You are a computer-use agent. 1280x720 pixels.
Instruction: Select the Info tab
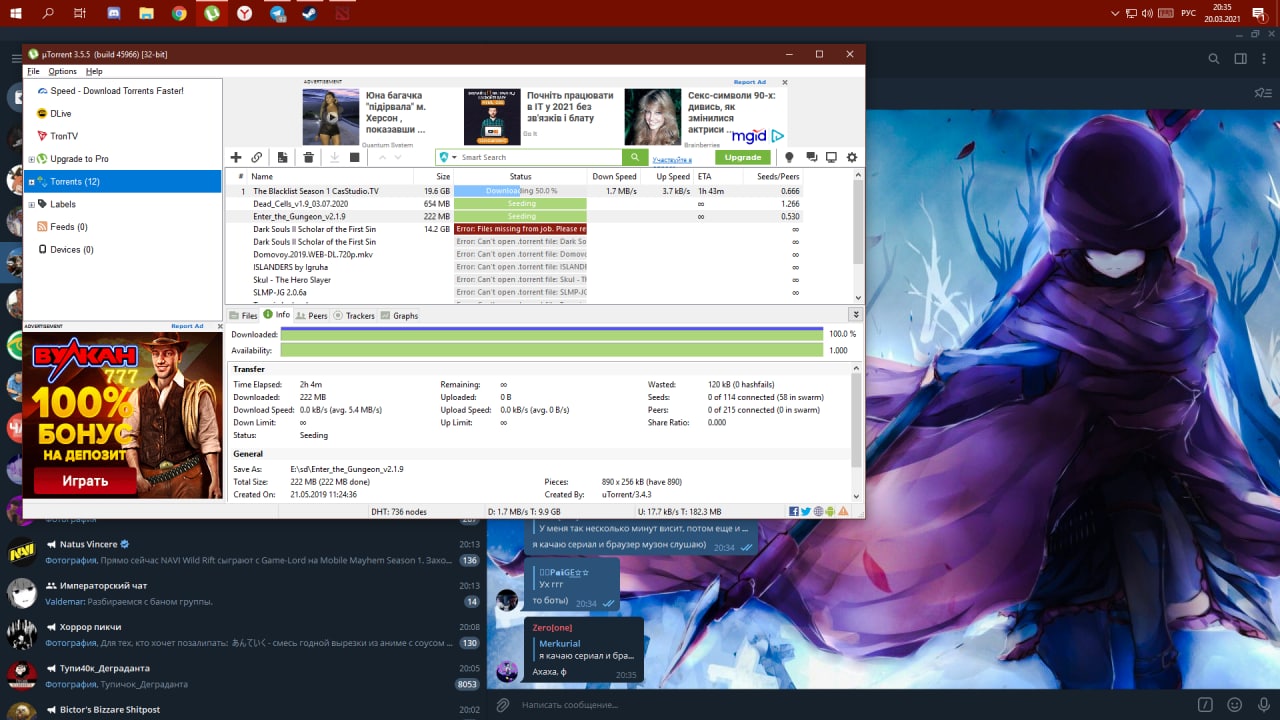(x=277, y=315)
